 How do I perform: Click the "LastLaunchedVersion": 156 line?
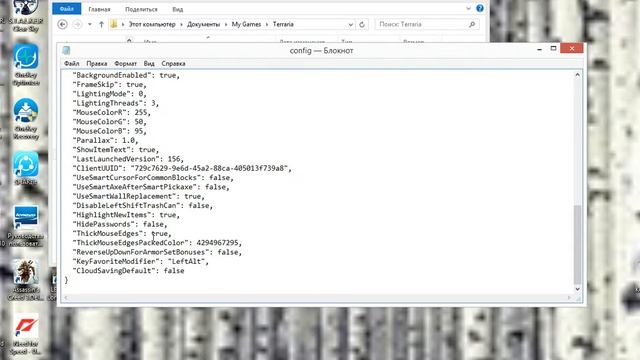click(x=128, y=159)
